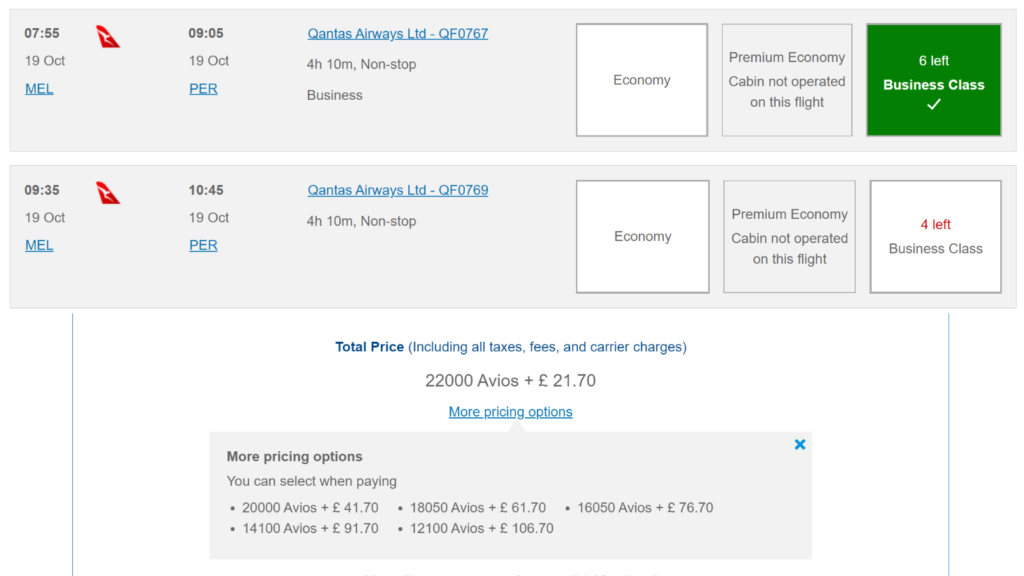This screenshot has width=1024, height=576.
Task: Open More pricing options
Action: tap(510, 411)
